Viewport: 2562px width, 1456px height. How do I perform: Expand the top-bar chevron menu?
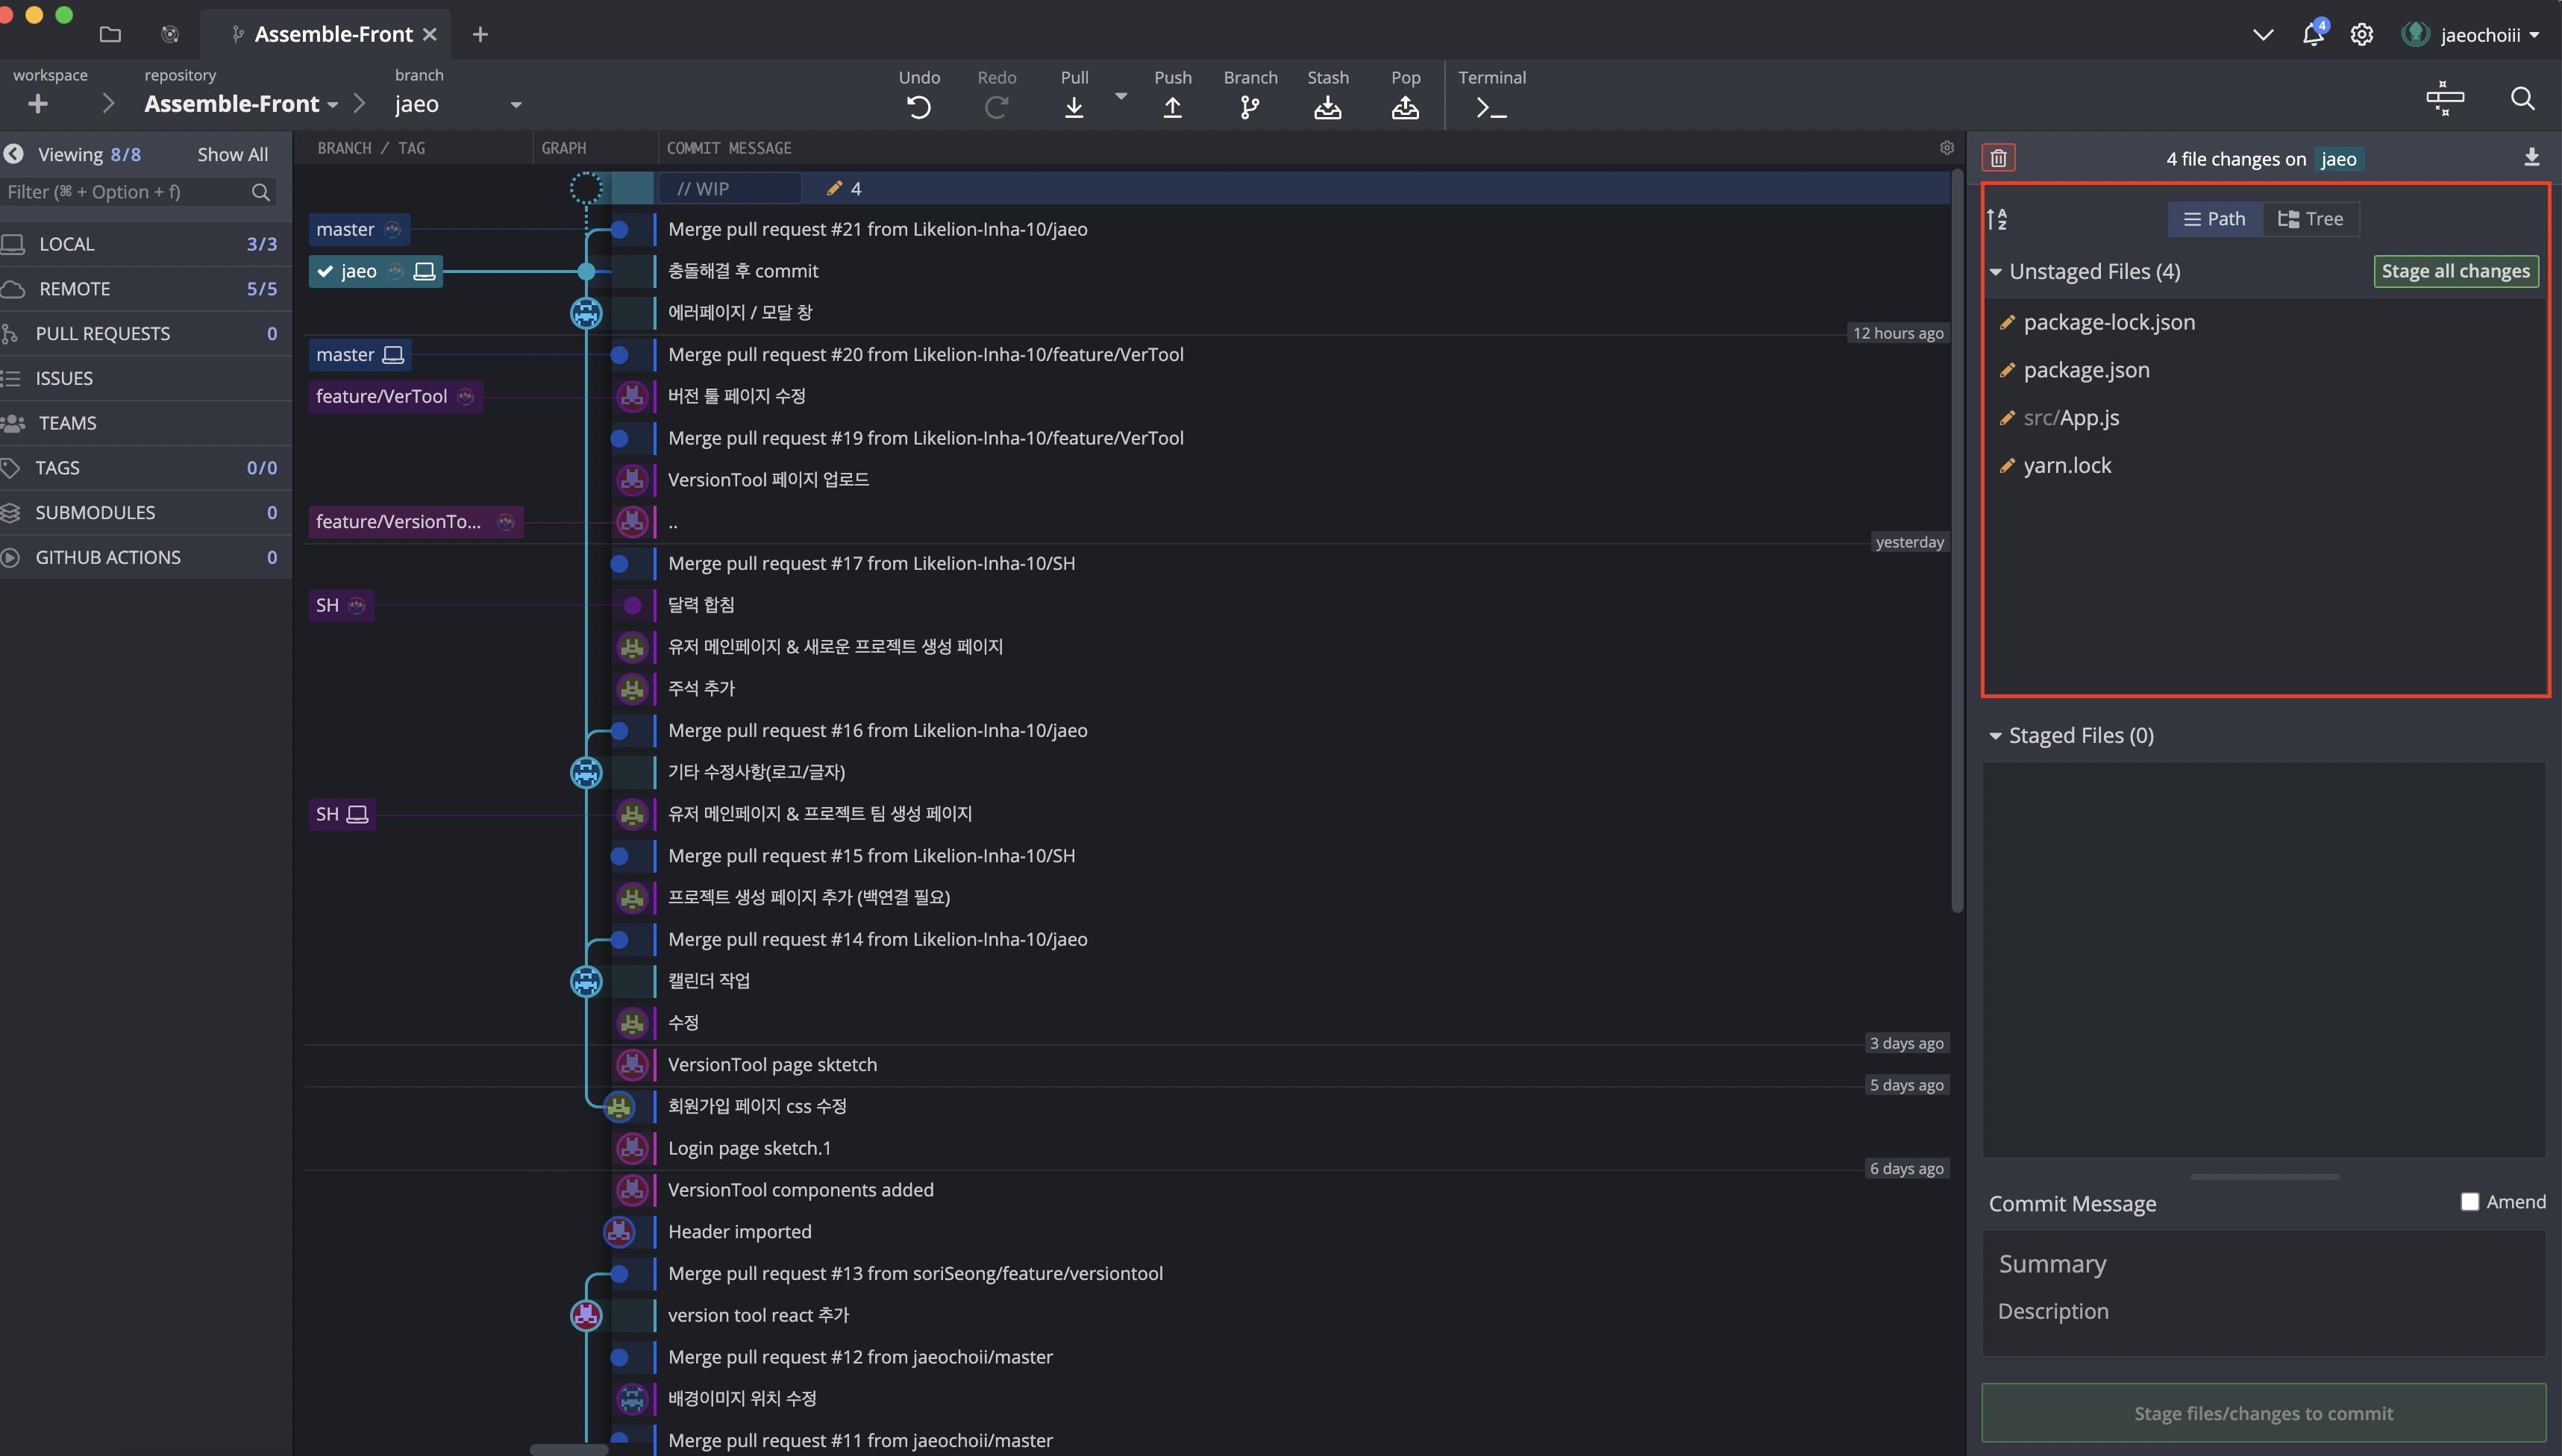tap(2263, 34)
